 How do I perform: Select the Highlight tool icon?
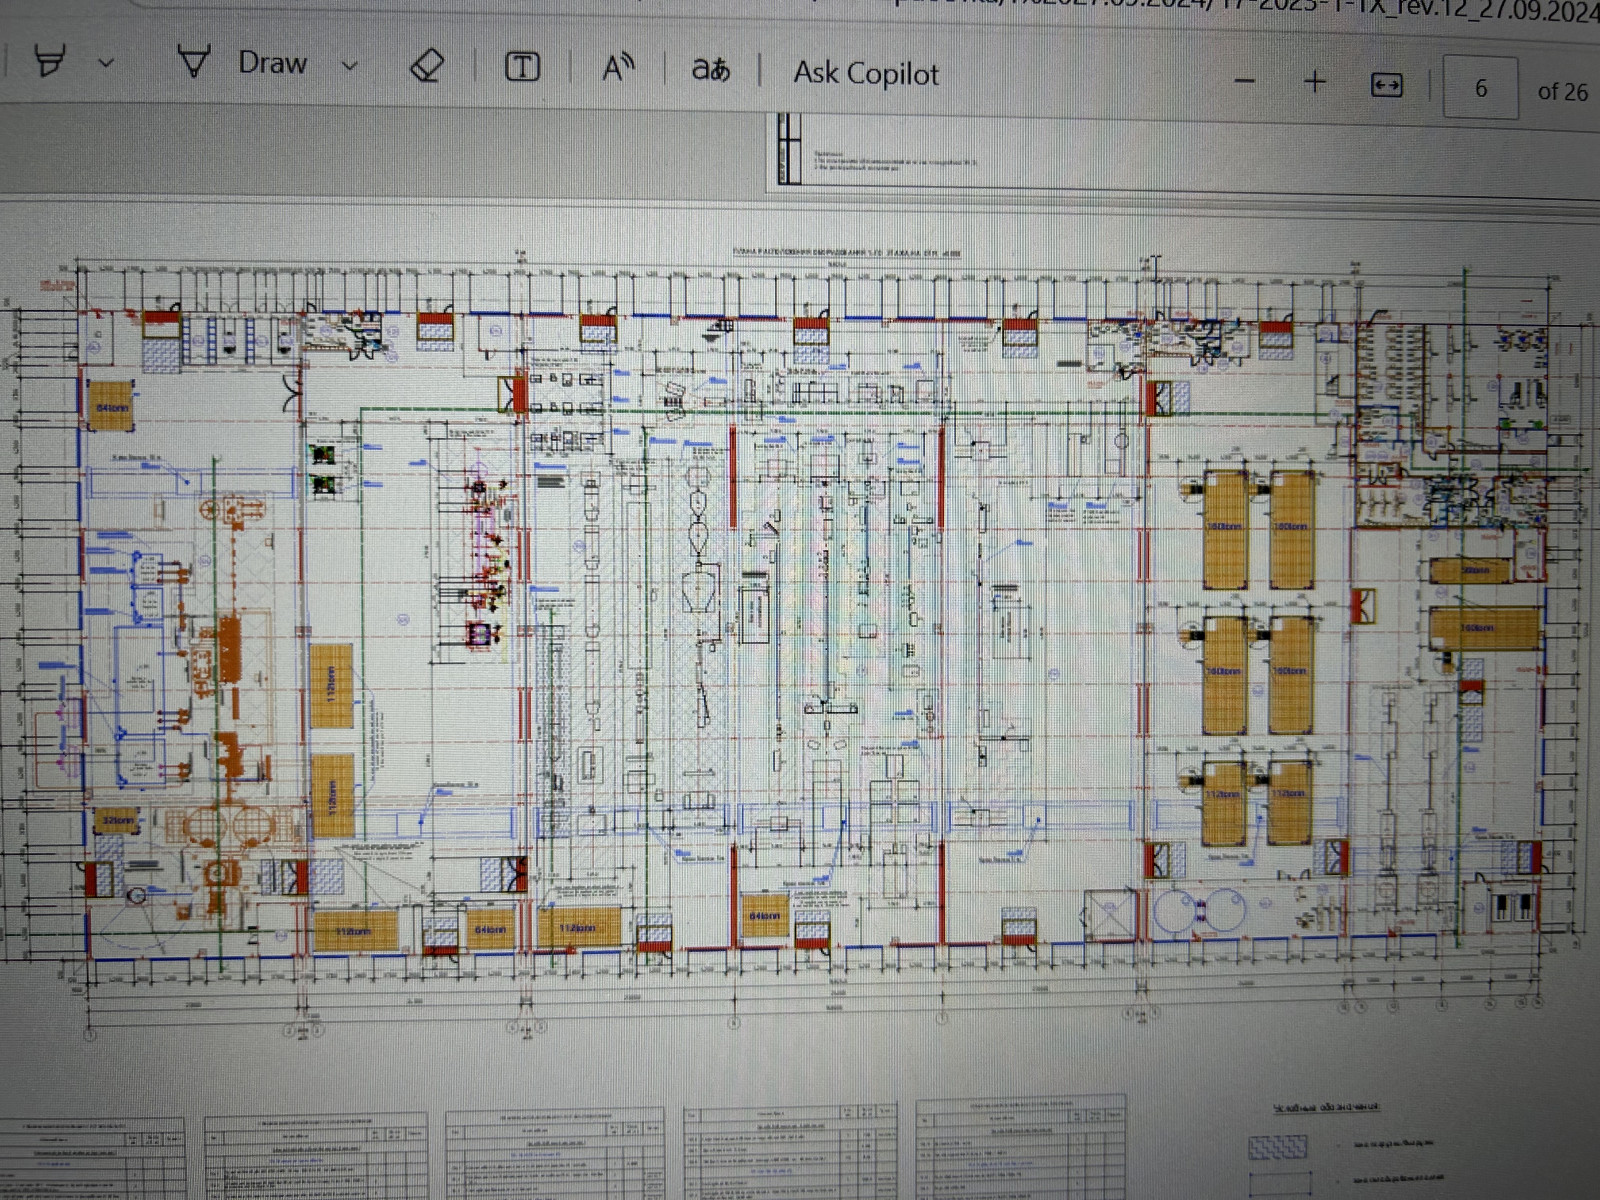click(50, 60)
